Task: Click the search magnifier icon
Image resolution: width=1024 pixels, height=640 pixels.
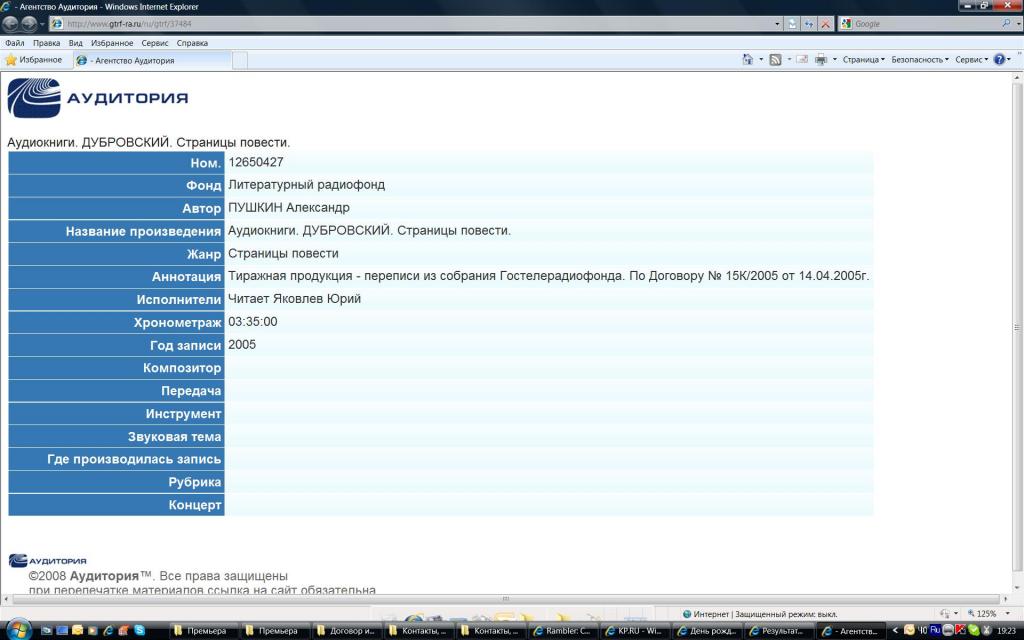Action: (1006, 24)
